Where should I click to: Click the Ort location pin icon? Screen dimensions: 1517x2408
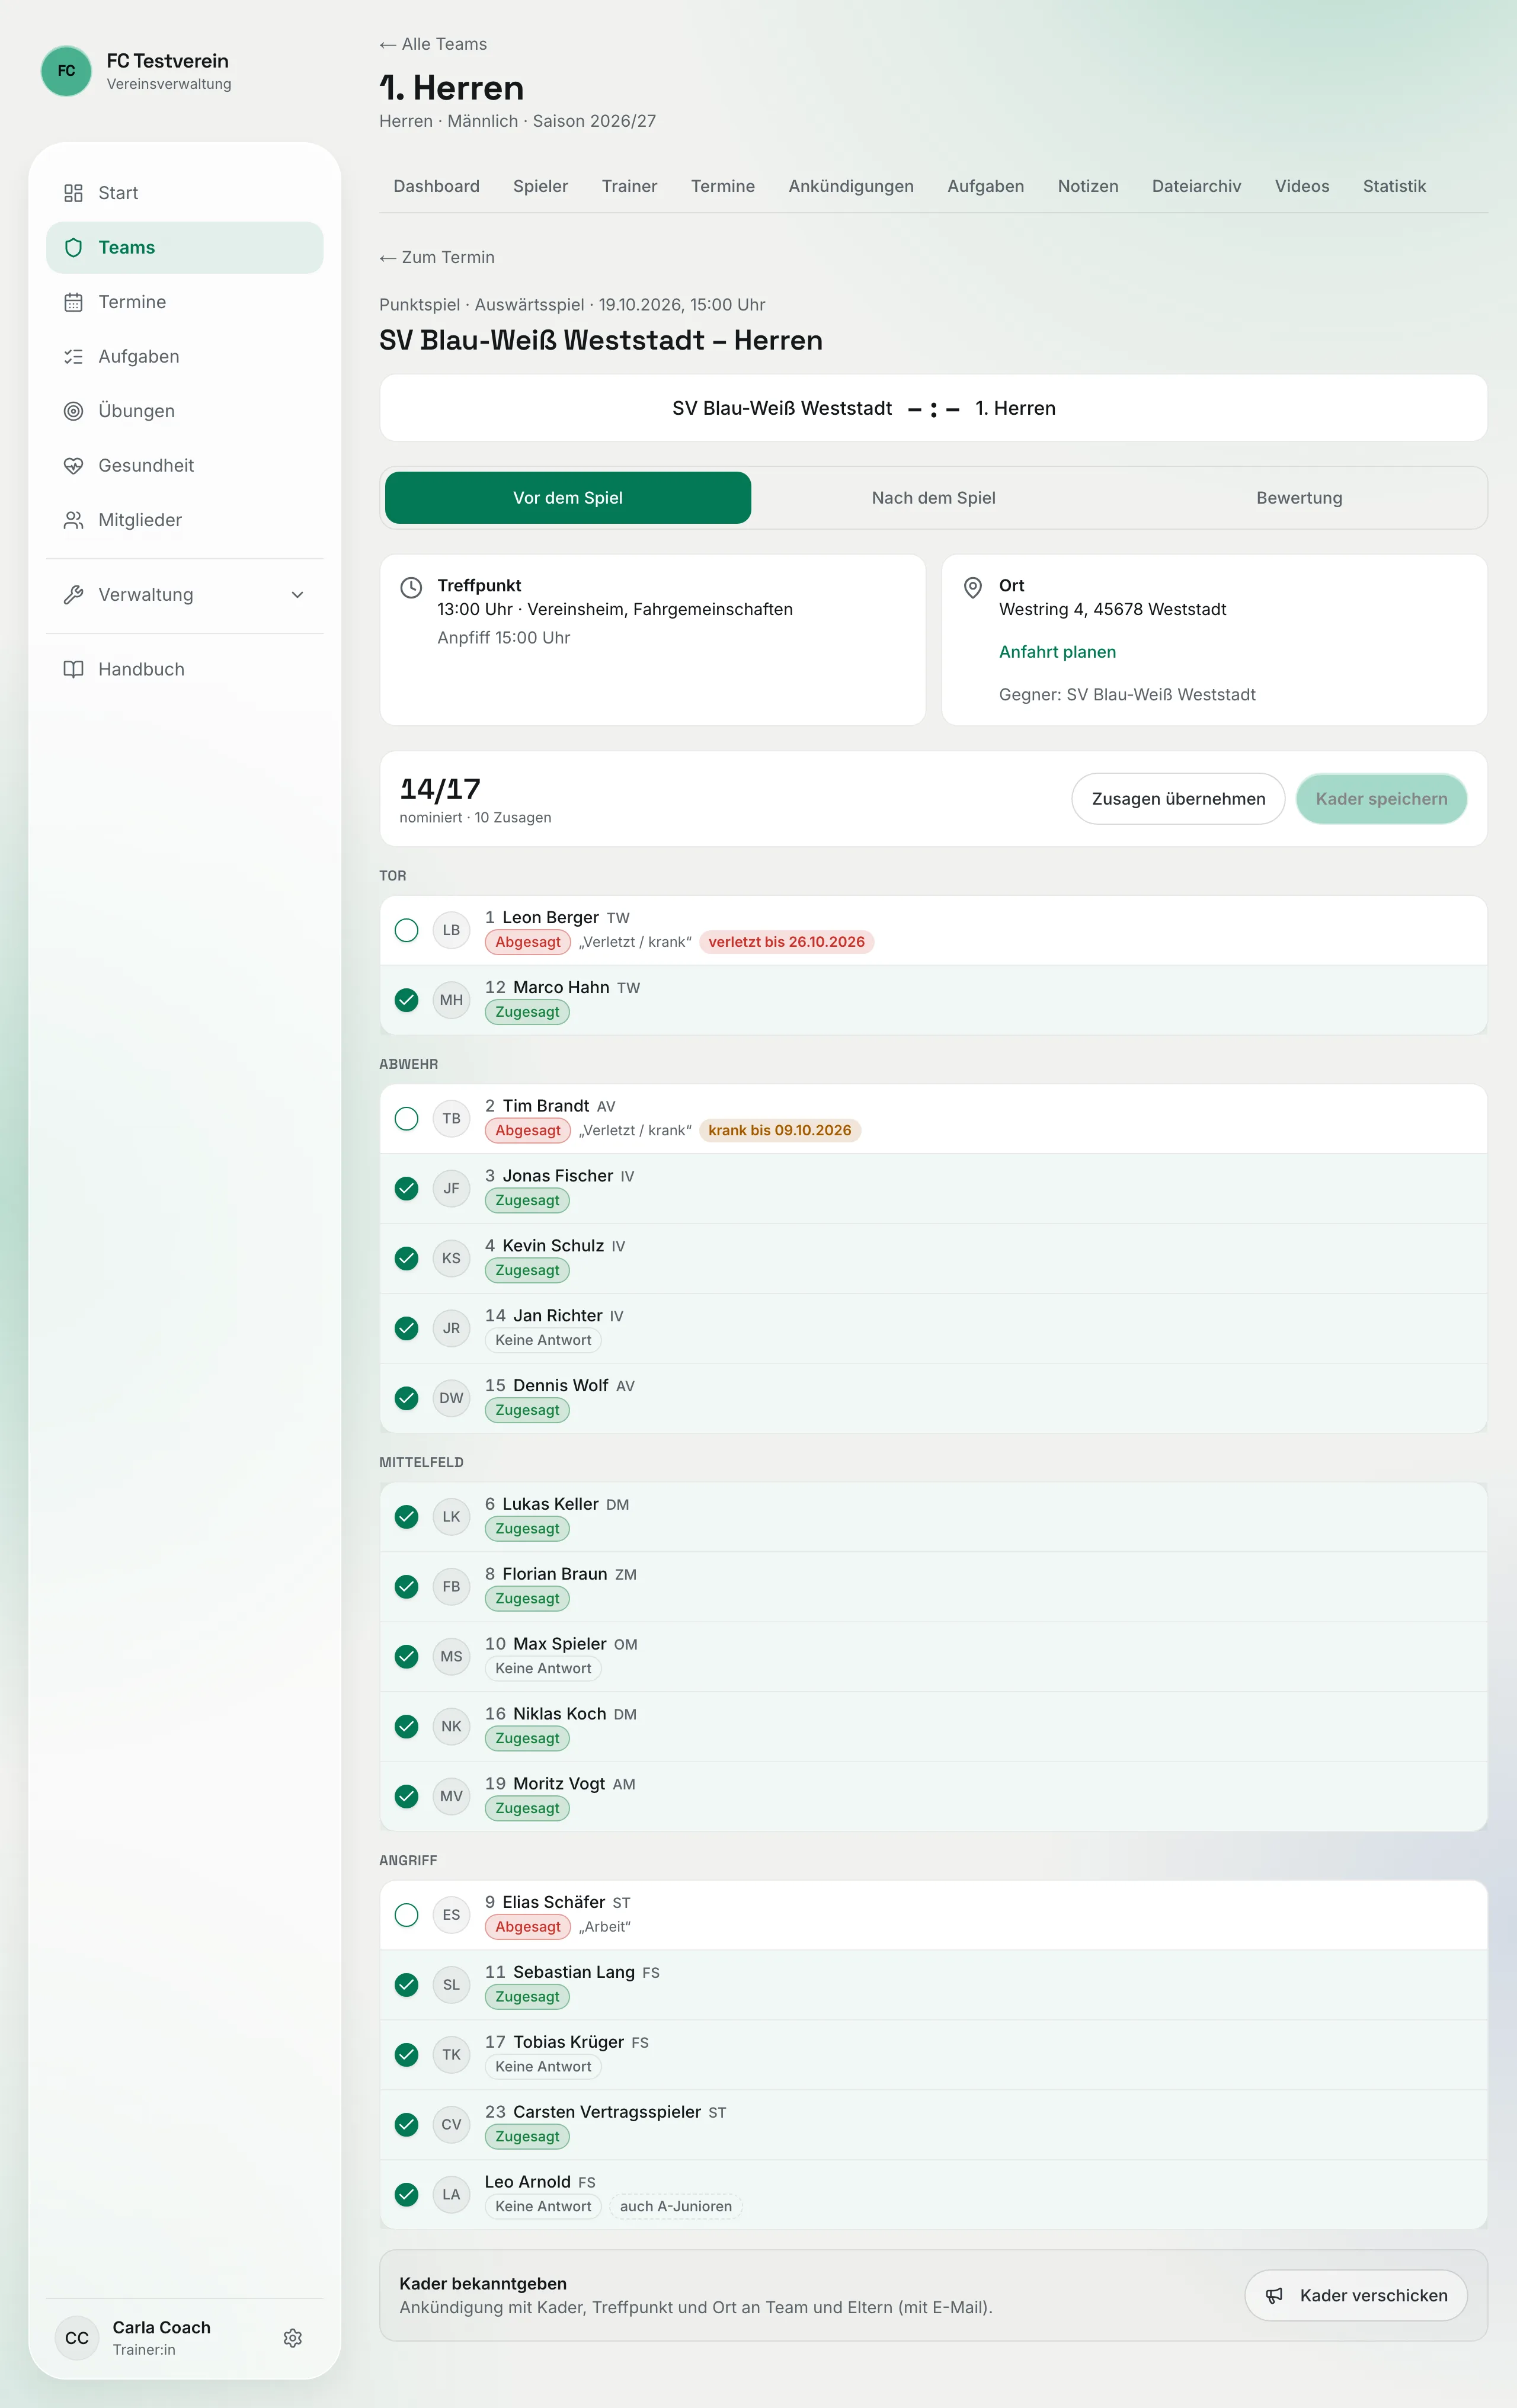point(972,587)
